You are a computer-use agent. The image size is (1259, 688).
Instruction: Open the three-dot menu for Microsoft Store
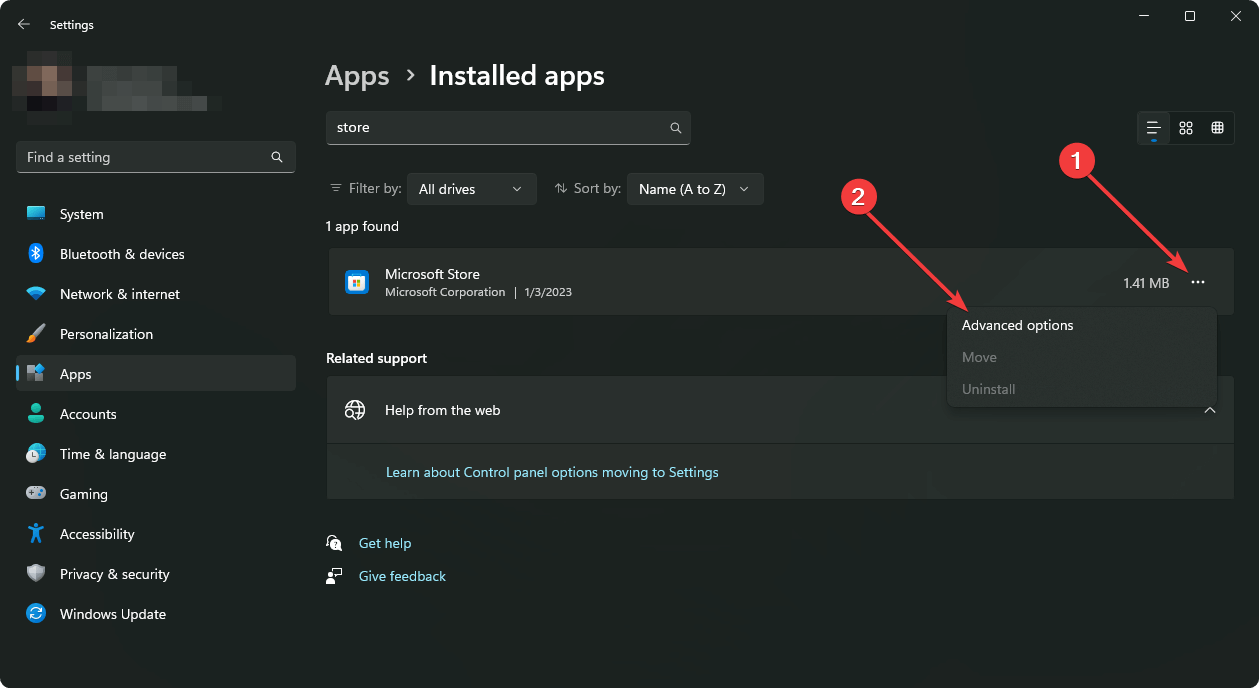[1198, 282]
